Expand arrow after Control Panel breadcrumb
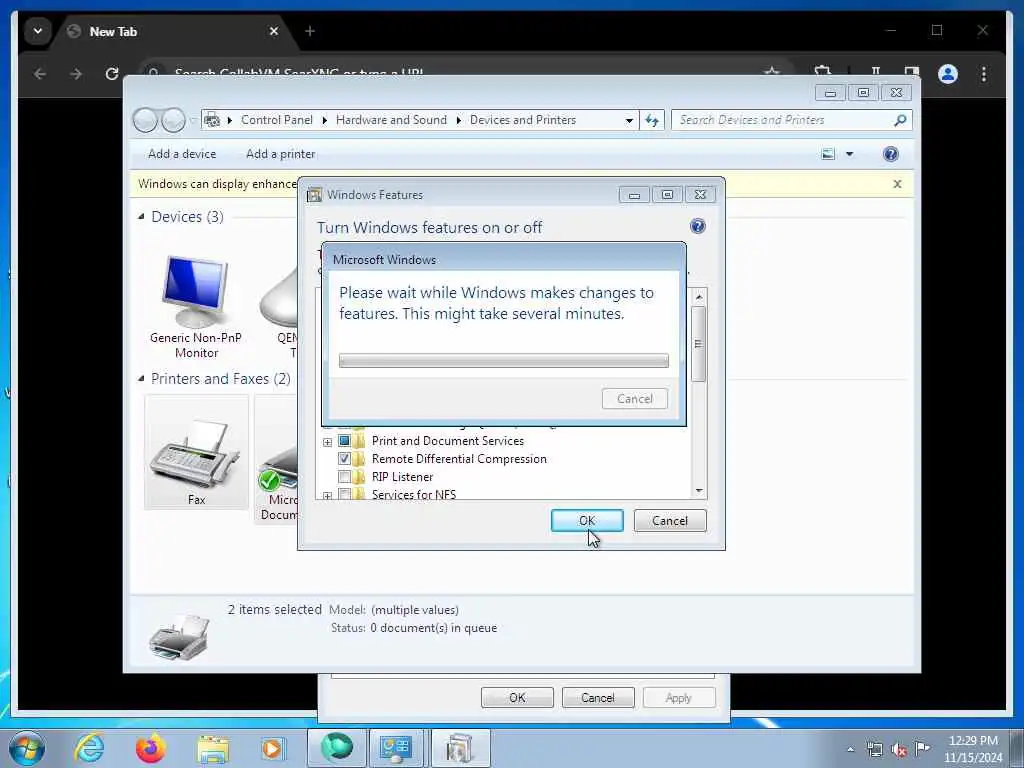The image size is (1024, 768). [325, 120]
